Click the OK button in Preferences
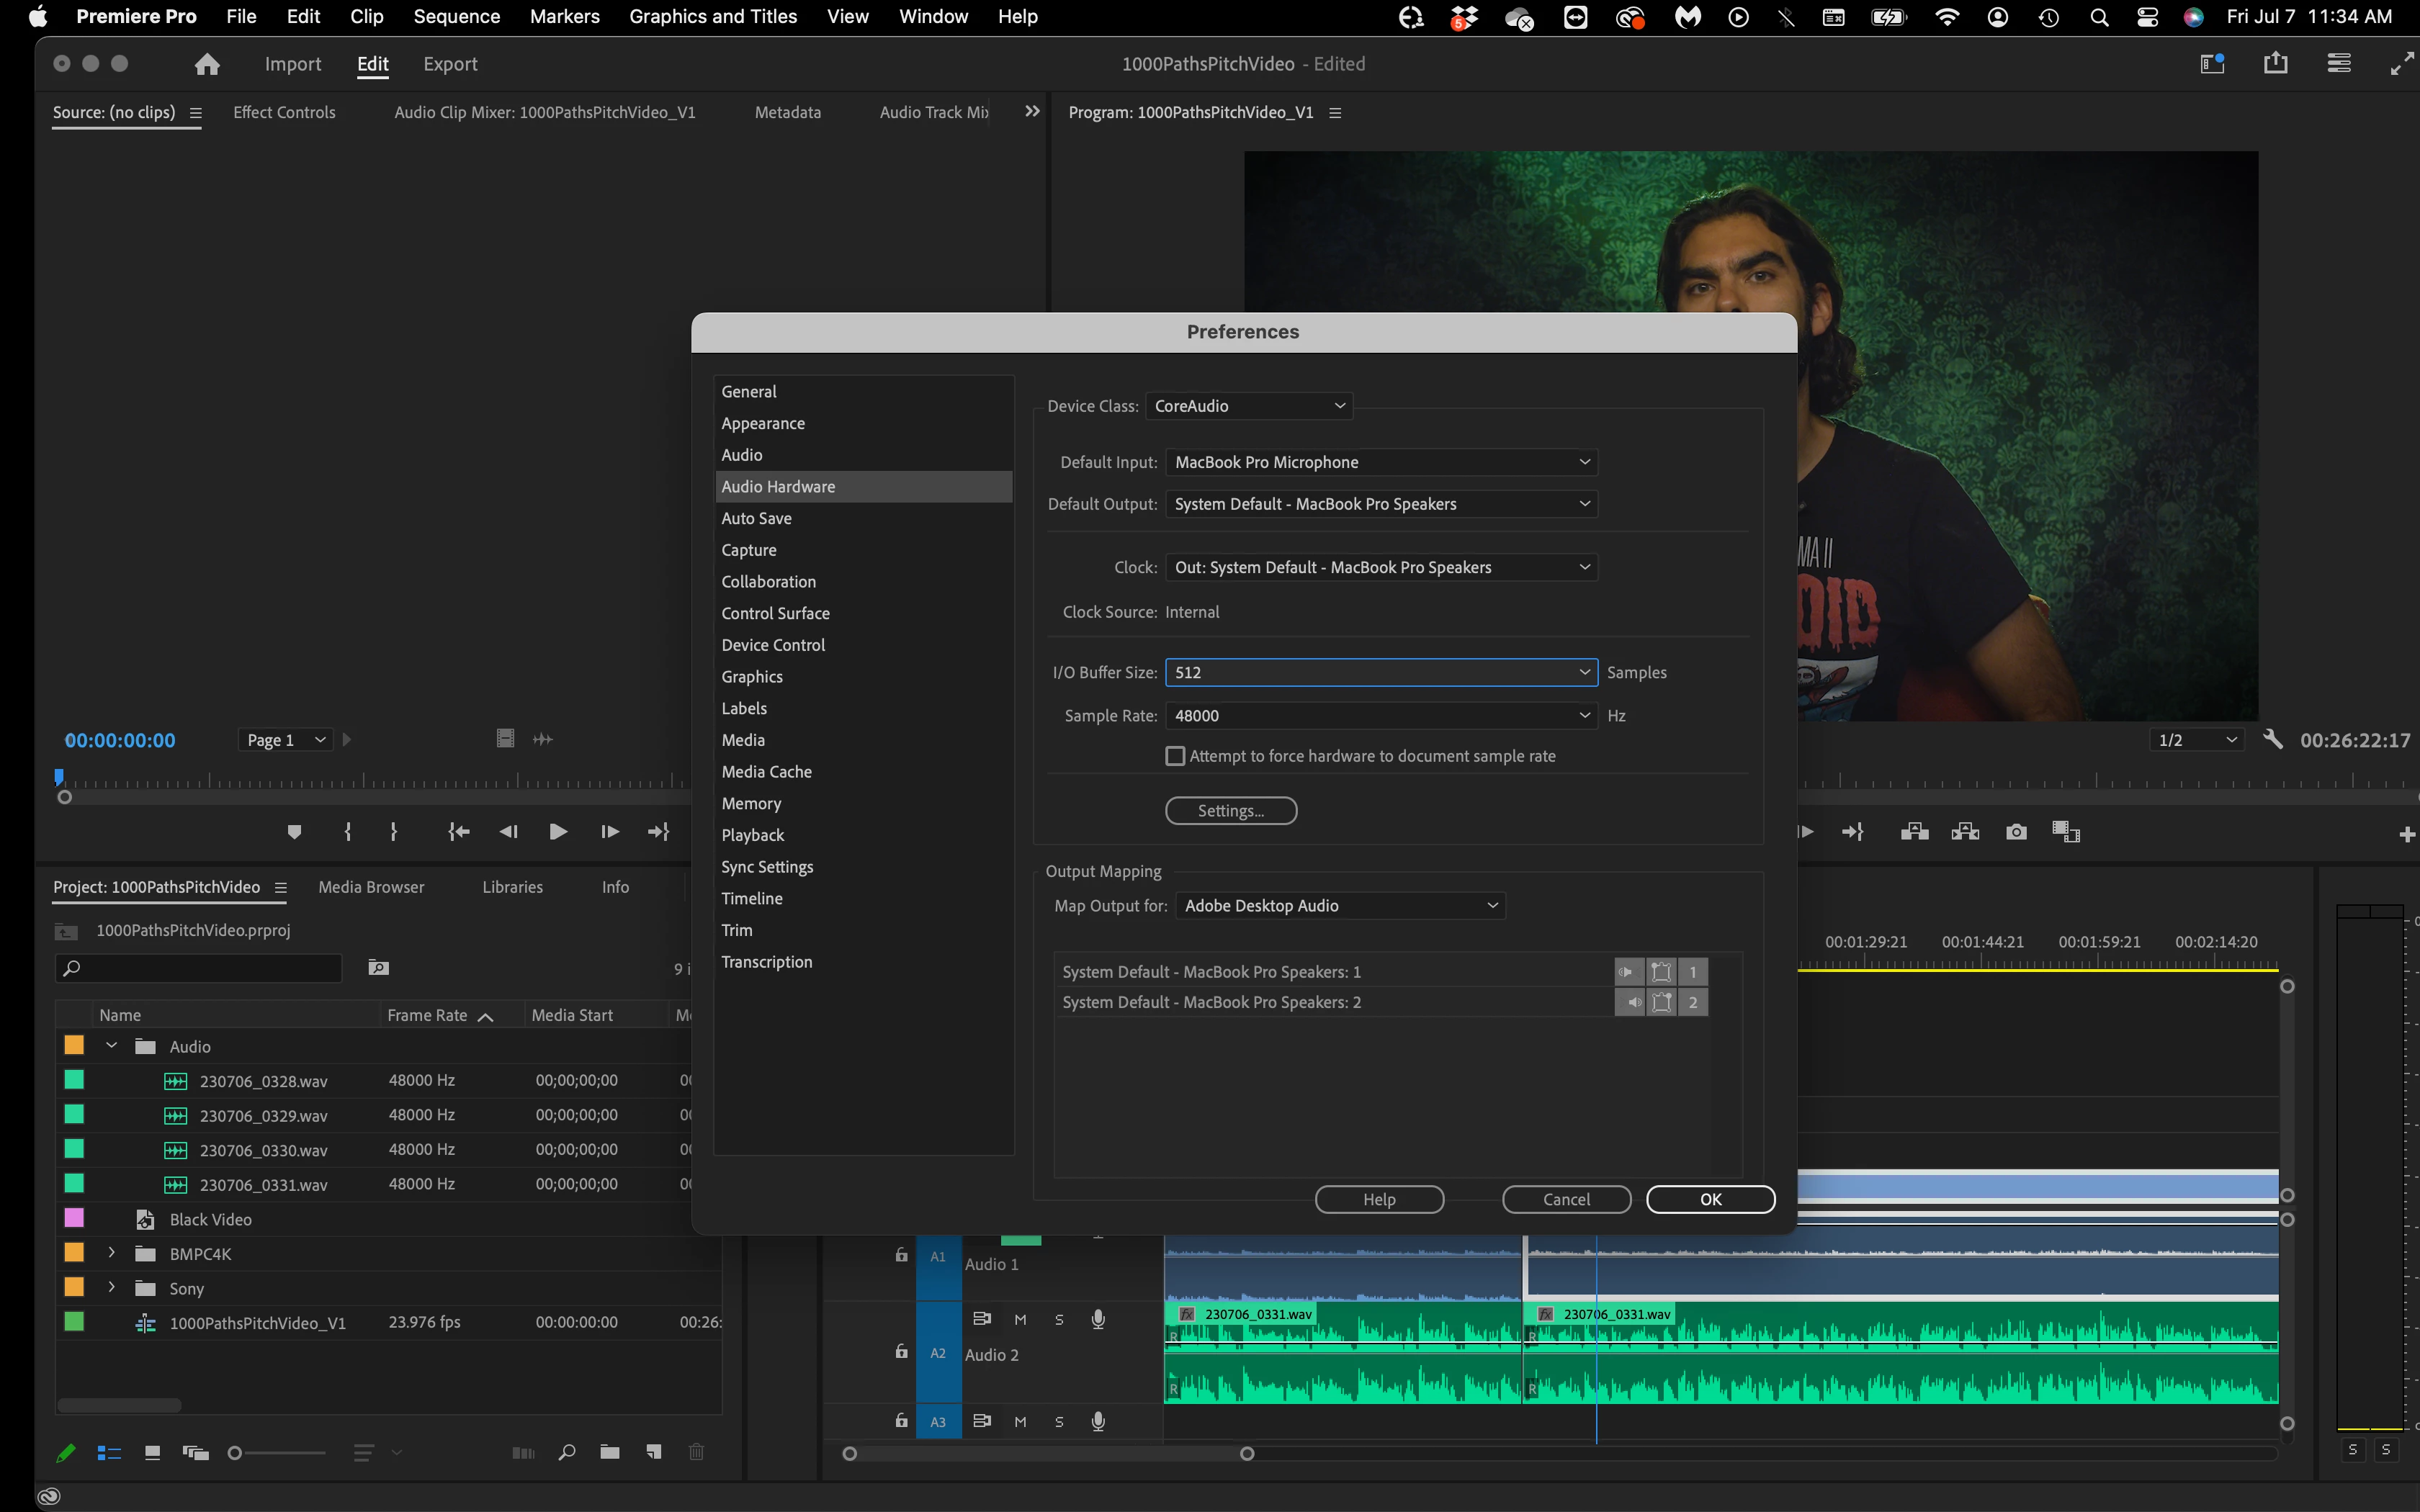The width and height of the screenshot is (2420, 1512). [1710, 1199]
